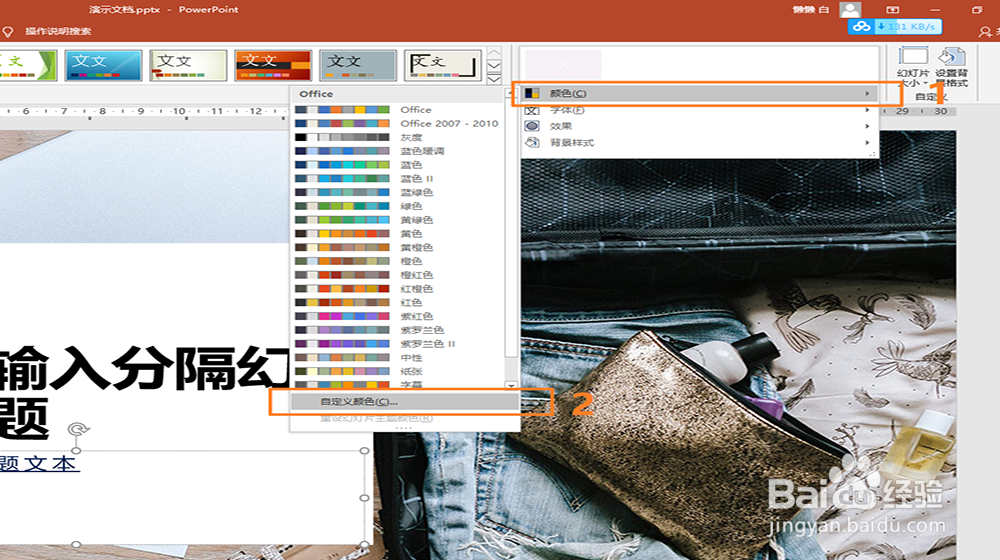1000x560 pixels.
Task: Pick the 紫罗兰色 color scheme
Action: pos(399,330)
